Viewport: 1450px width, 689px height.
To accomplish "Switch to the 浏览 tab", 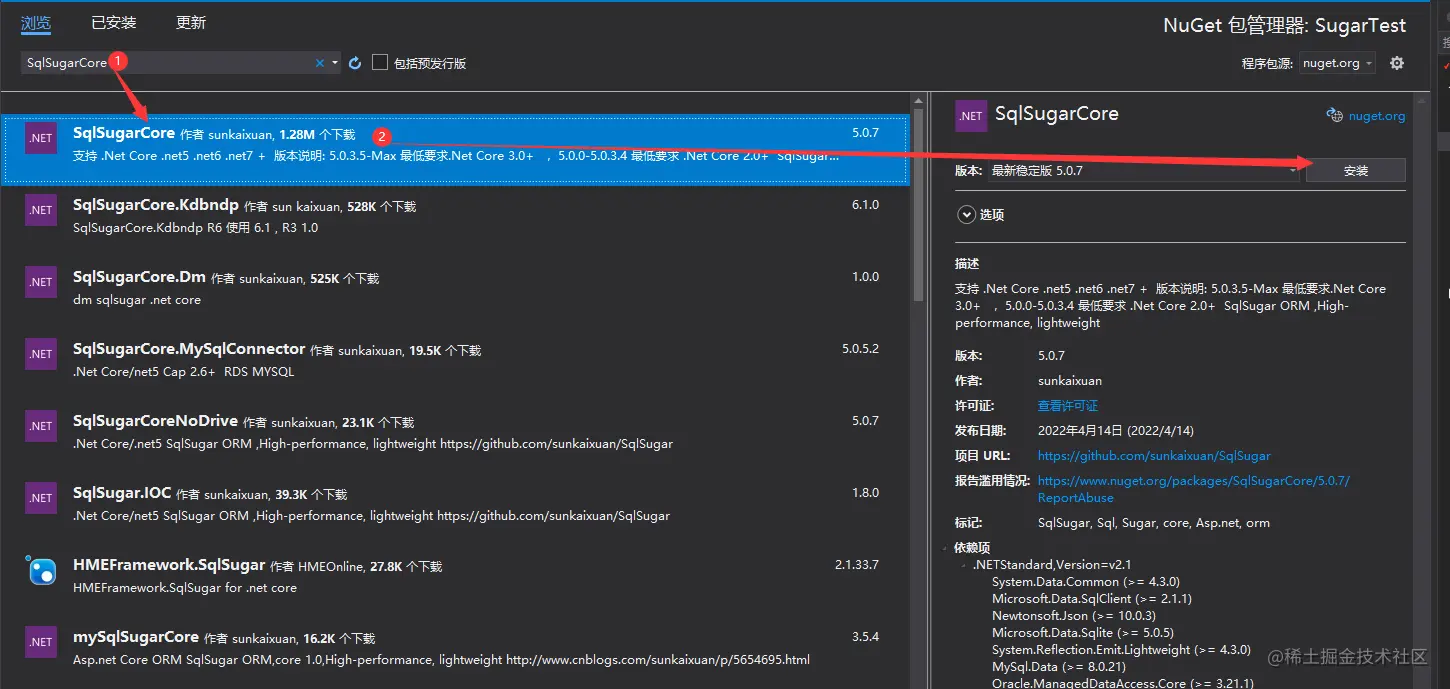I will click(x=35, y=22).
